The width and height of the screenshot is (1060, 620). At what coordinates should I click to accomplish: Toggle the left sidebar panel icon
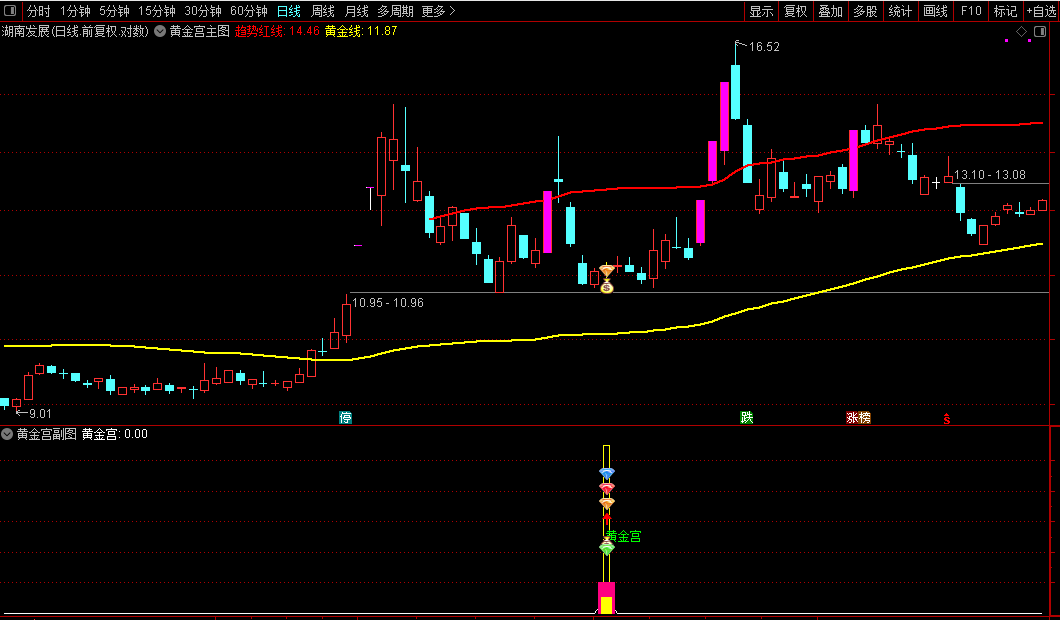tap(10, 11)
